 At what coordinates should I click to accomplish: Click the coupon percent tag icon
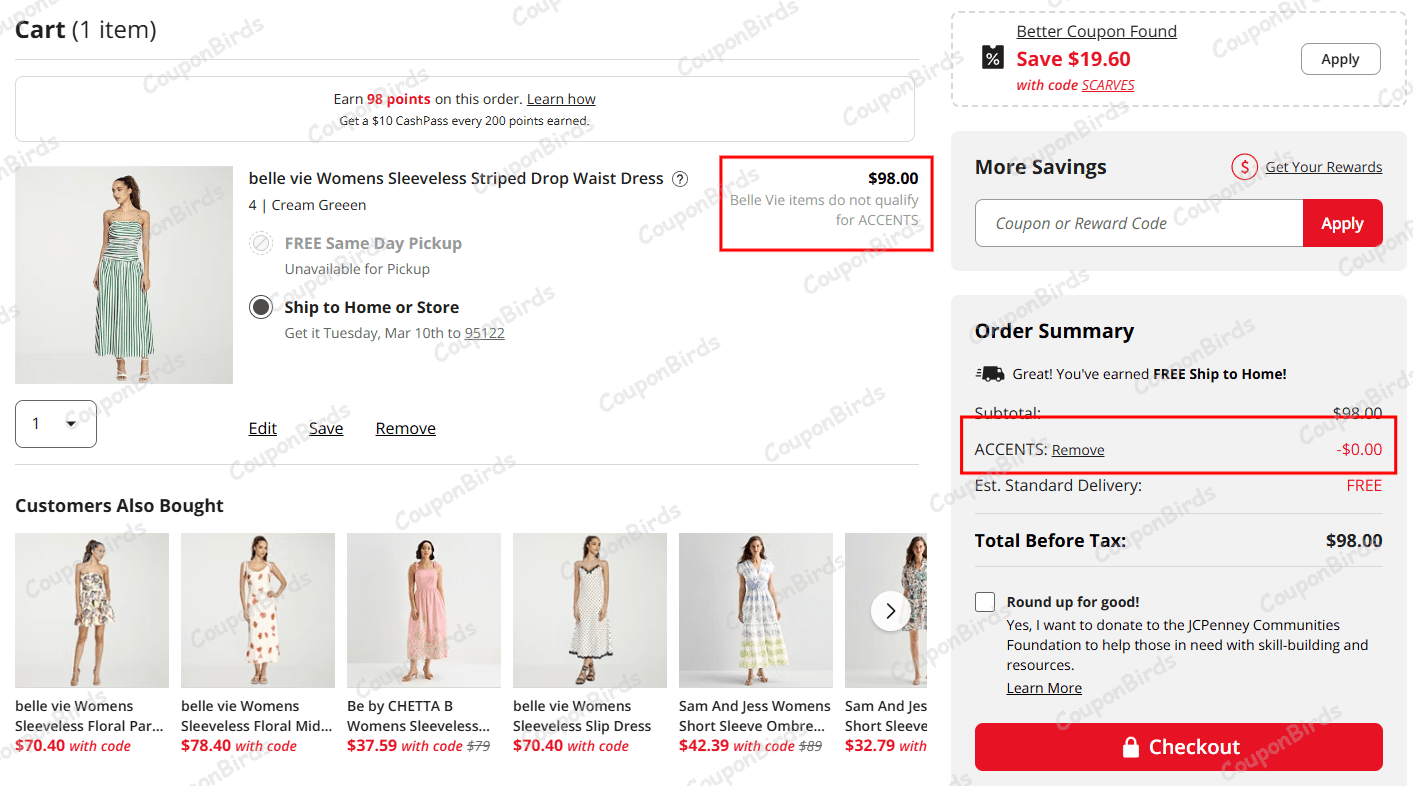coord(992,58)
